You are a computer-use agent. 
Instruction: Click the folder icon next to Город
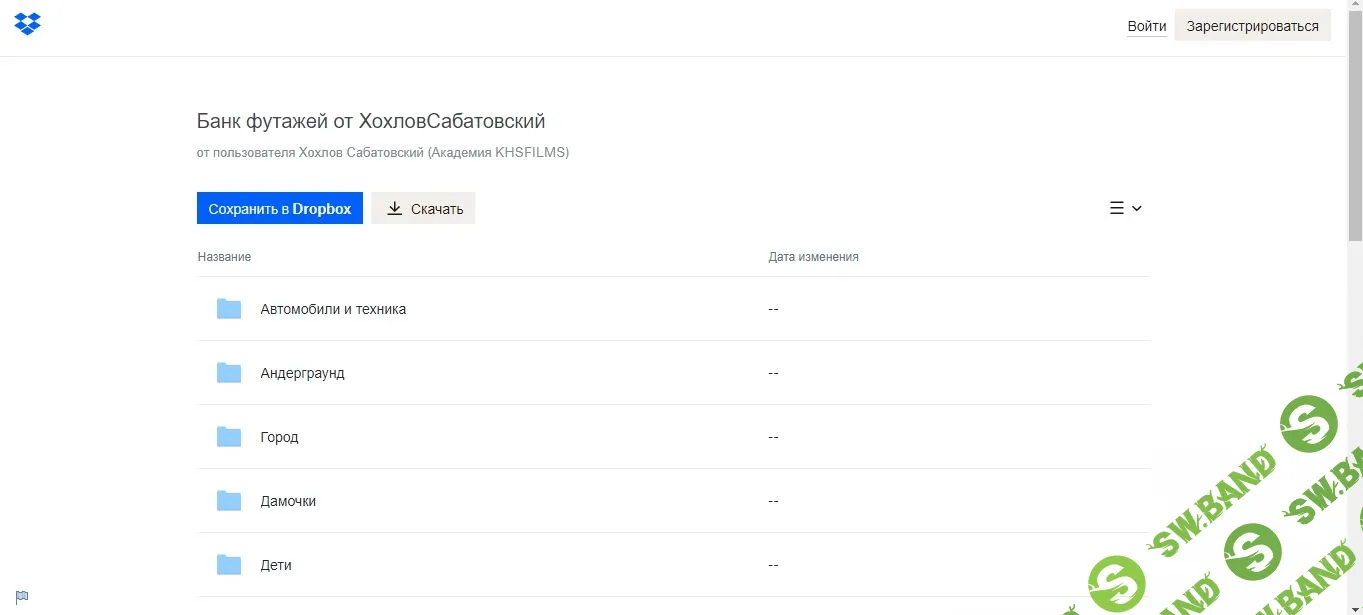point(229,437)
